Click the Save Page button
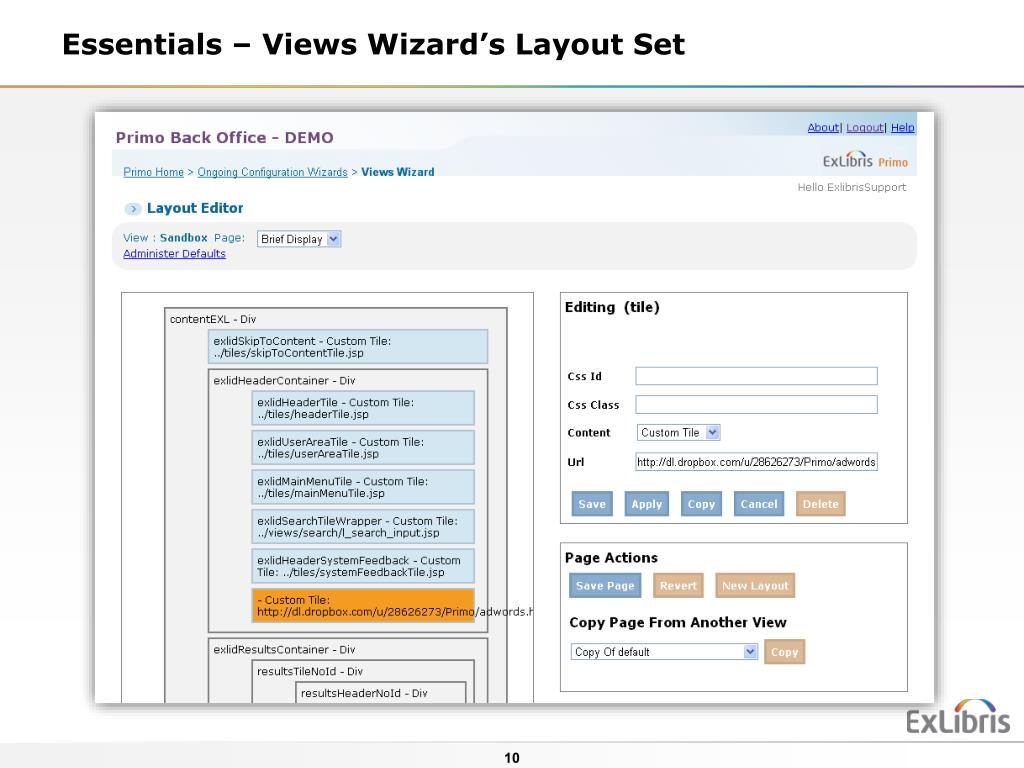 tap(605, 586)
